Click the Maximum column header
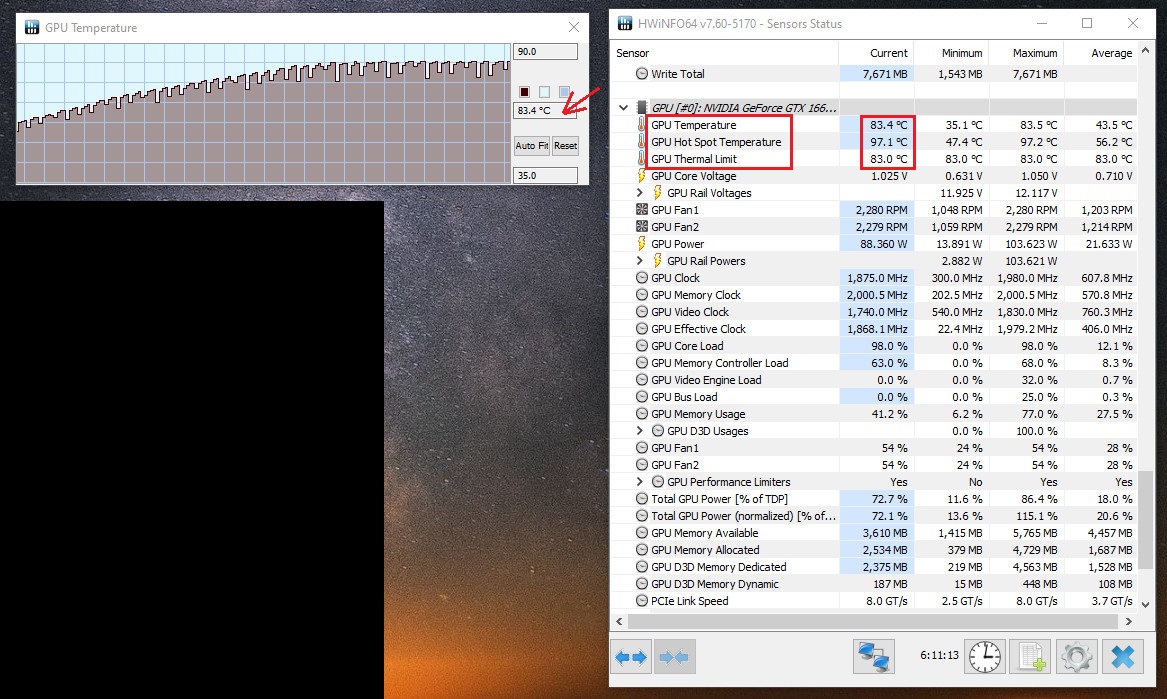The height and width of the screenshot is (699, 1167). 1026,53
